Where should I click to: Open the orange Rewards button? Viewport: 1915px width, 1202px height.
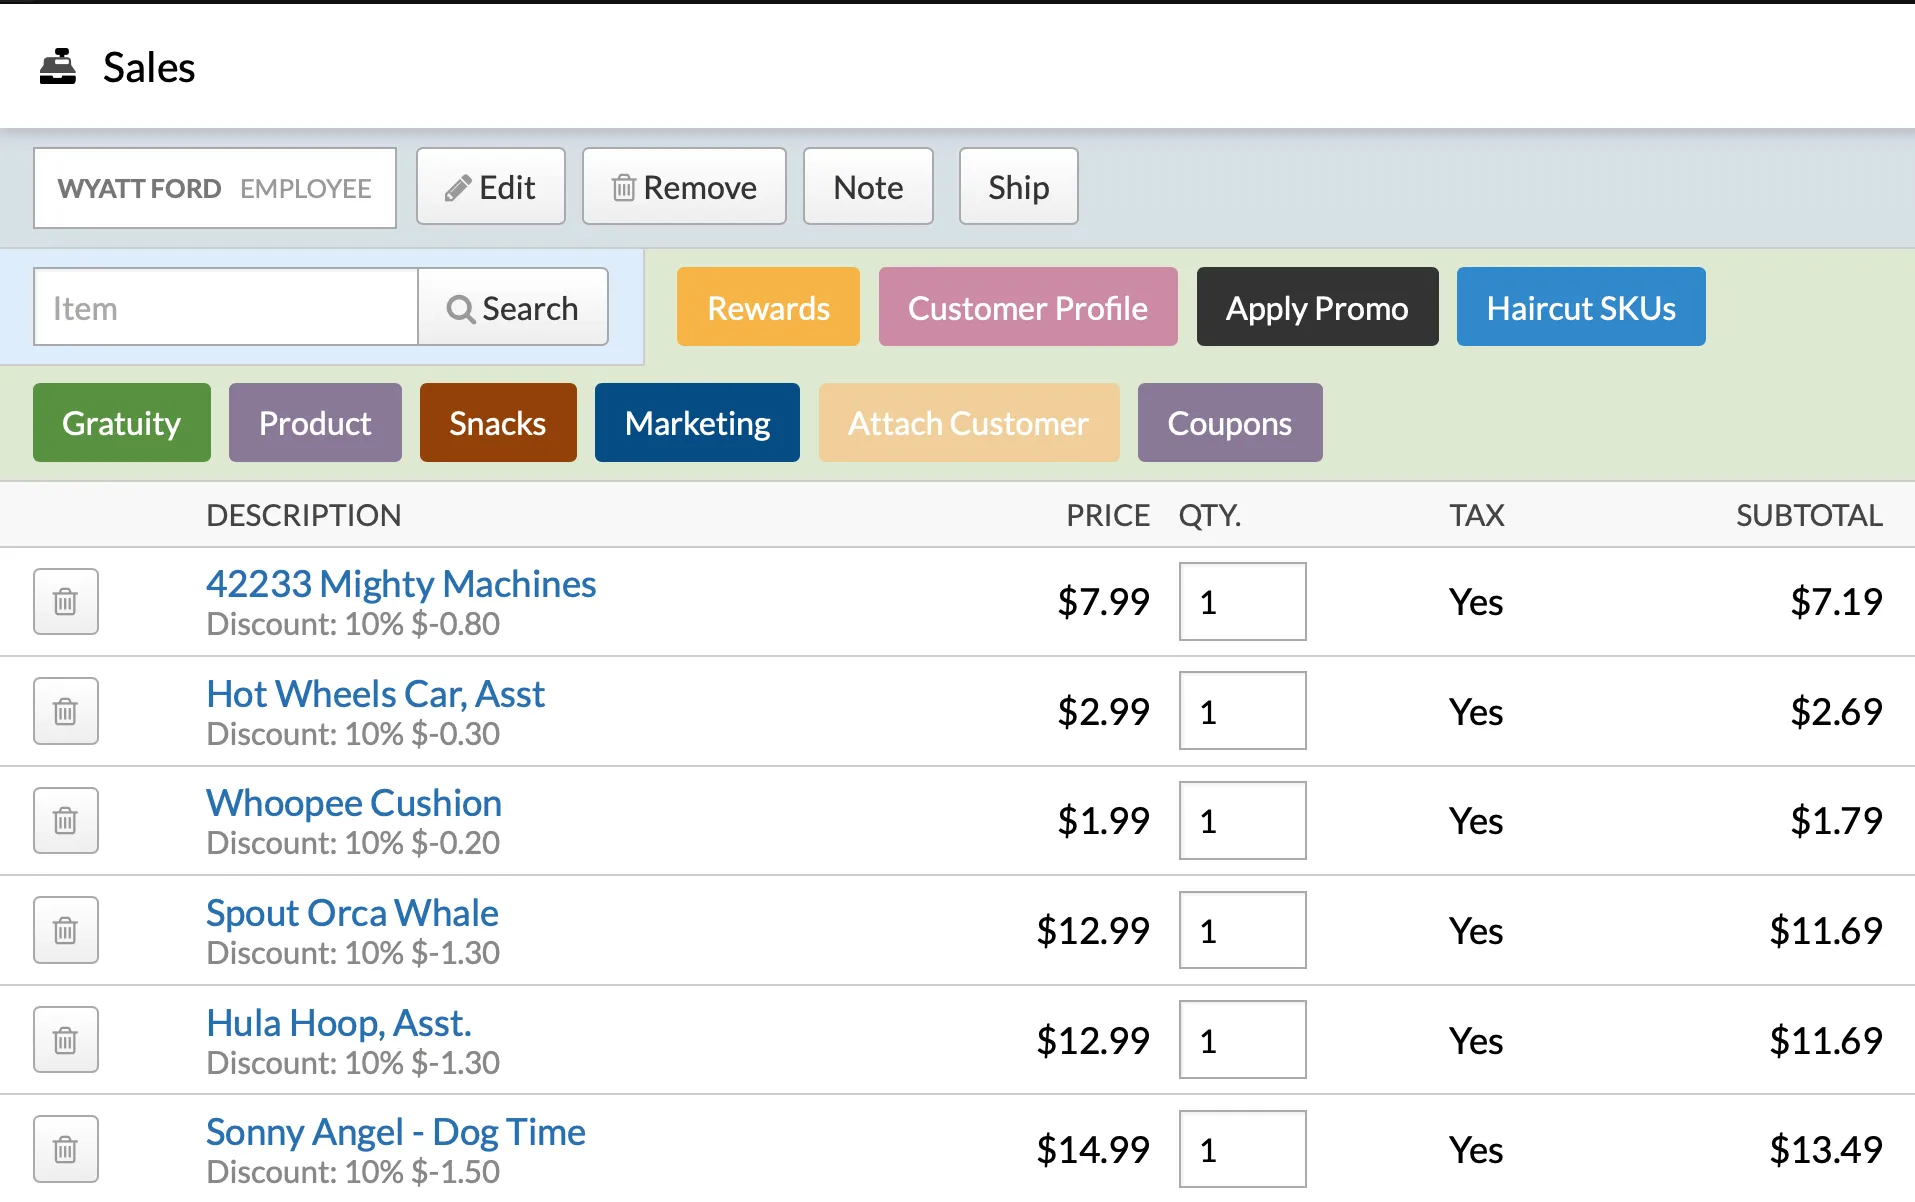(768, 307)
